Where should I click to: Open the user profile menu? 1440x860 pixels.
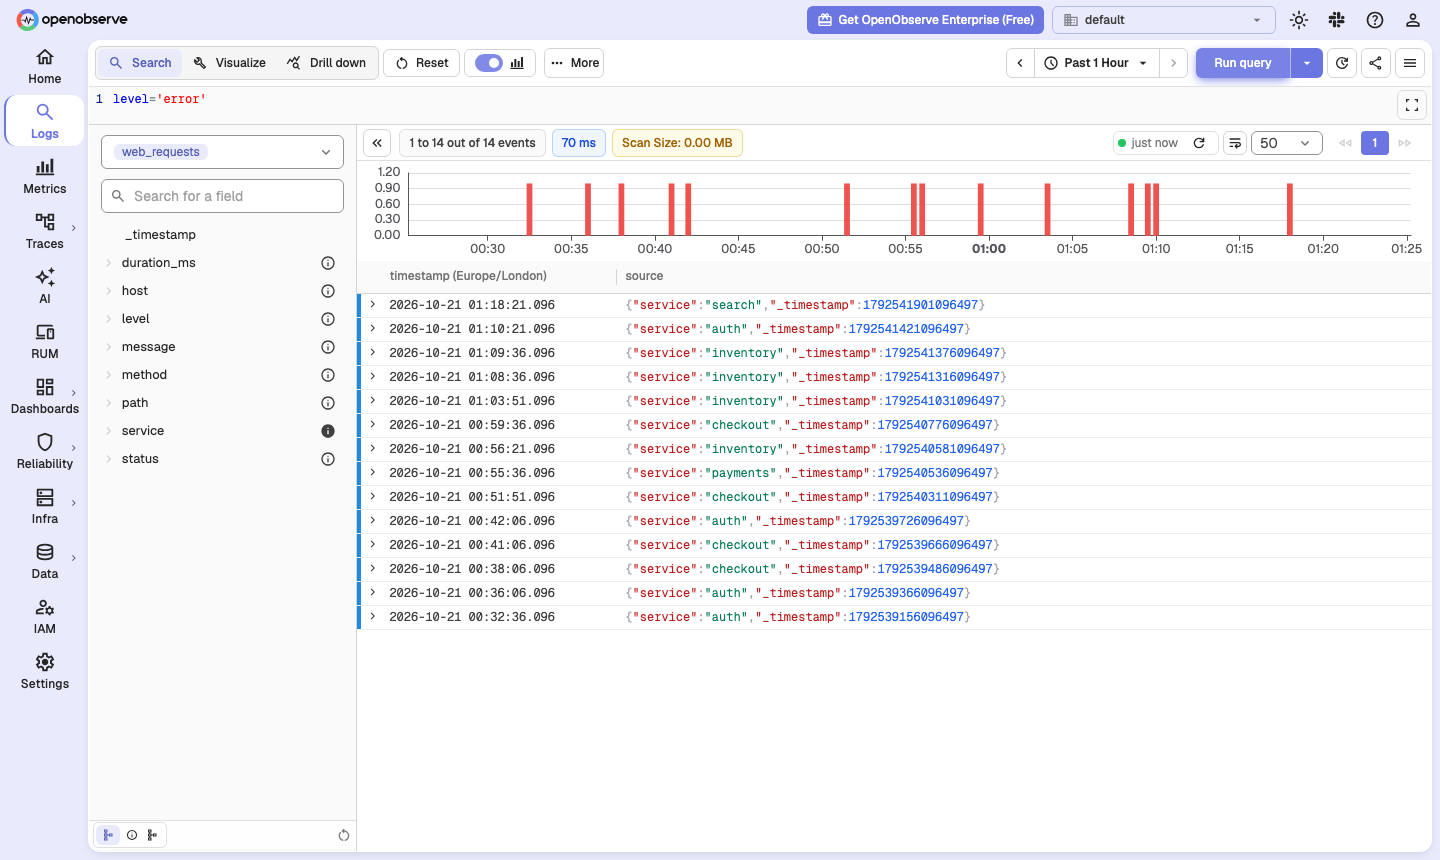pyautogui.click(x=1413, y=20)
